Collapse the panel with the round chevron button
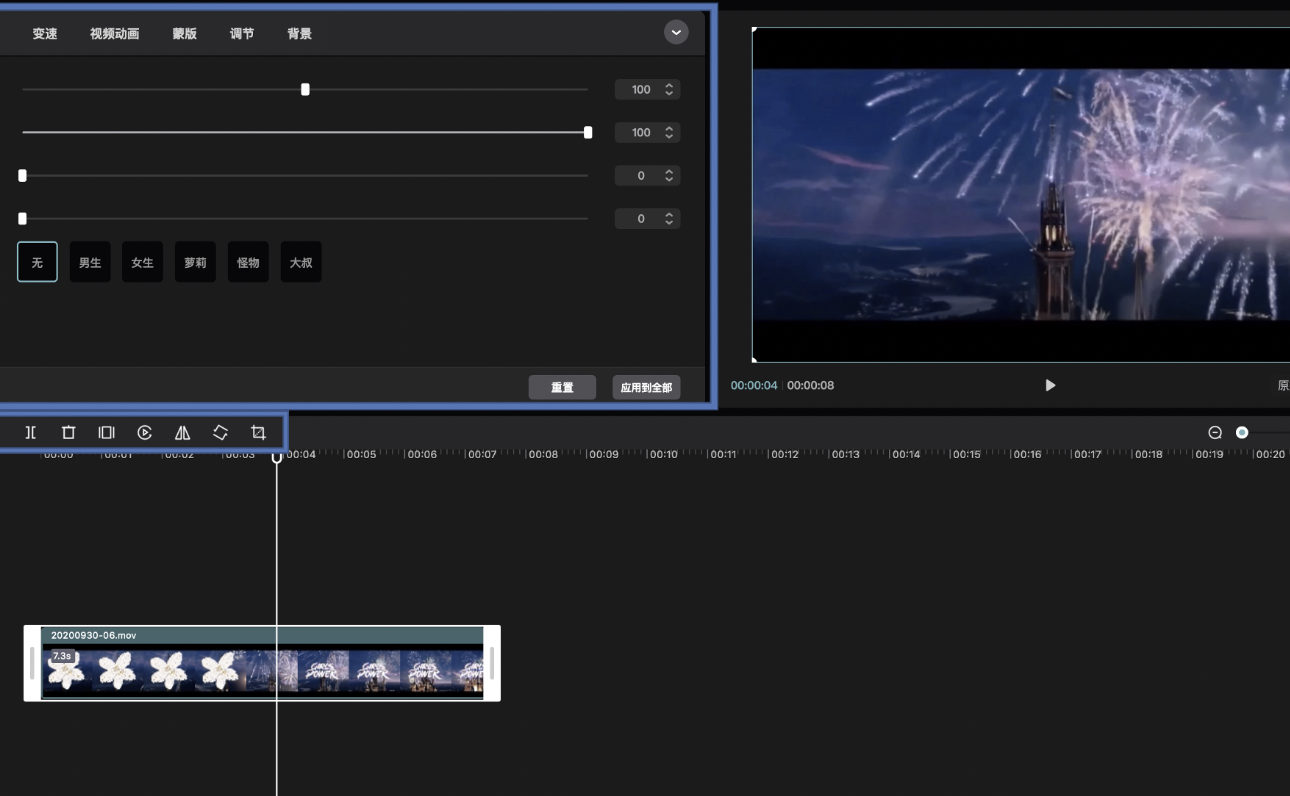This screenshot has width=1290, height=796. 676,32
